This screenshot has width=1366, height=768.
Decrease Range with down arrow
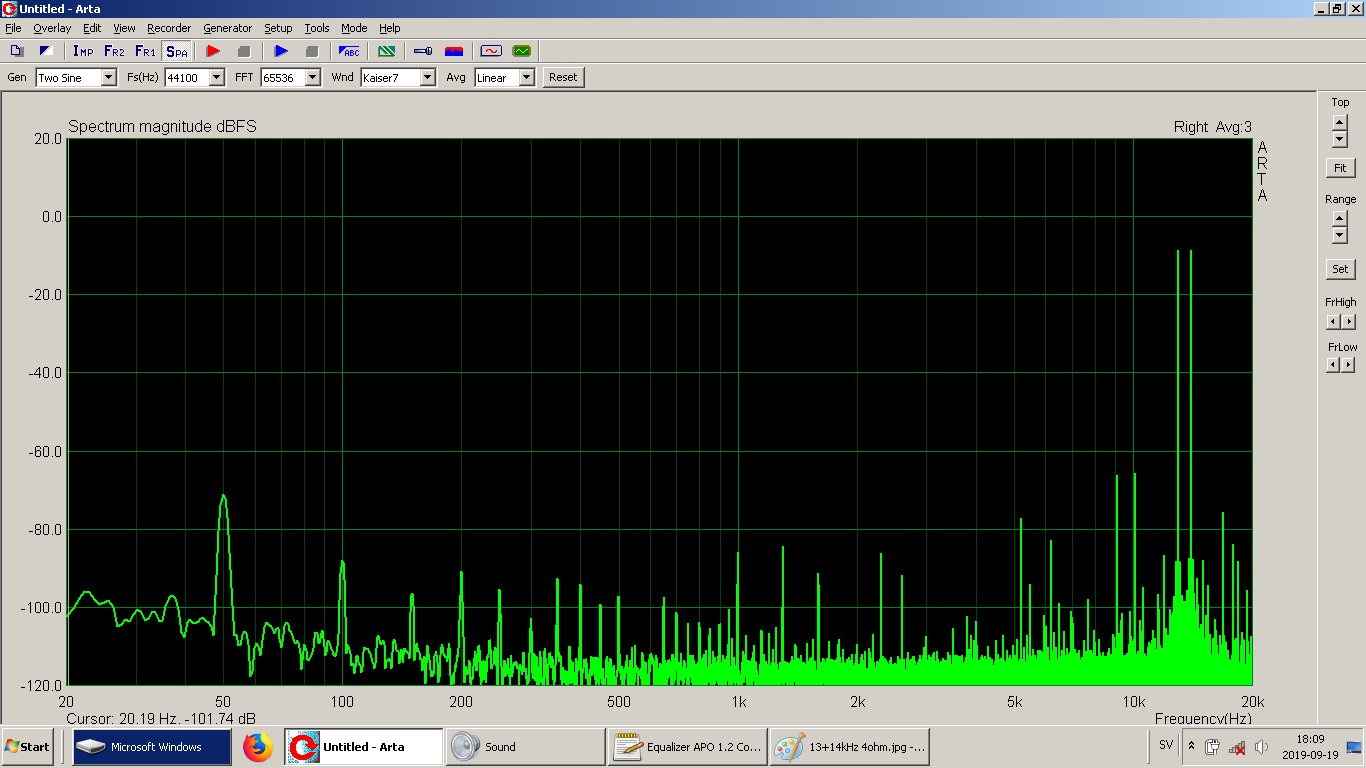(1340, 235)
